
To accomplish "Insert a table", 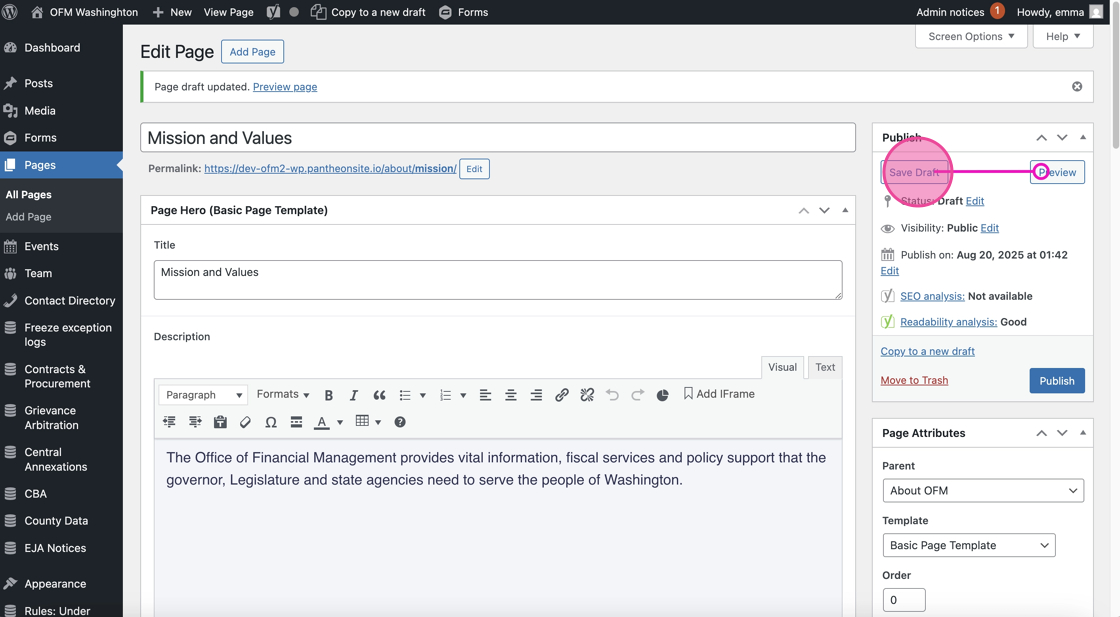I will click(x=362, y=421).
